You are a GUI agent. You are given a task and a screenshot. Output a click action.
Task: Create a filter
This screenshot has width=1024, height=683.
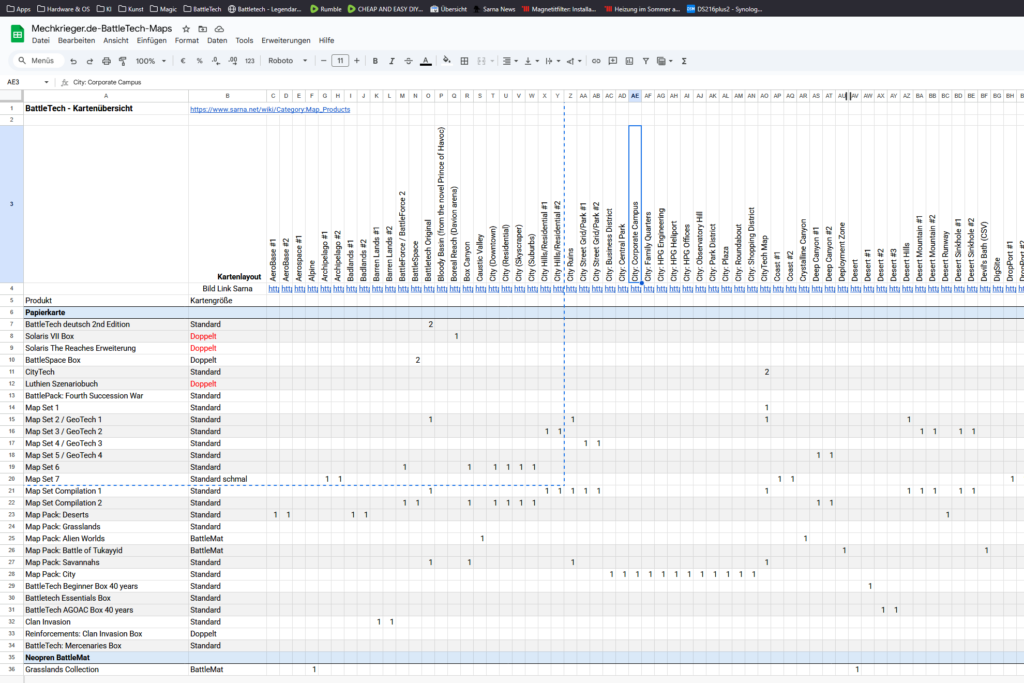(645, 61)
